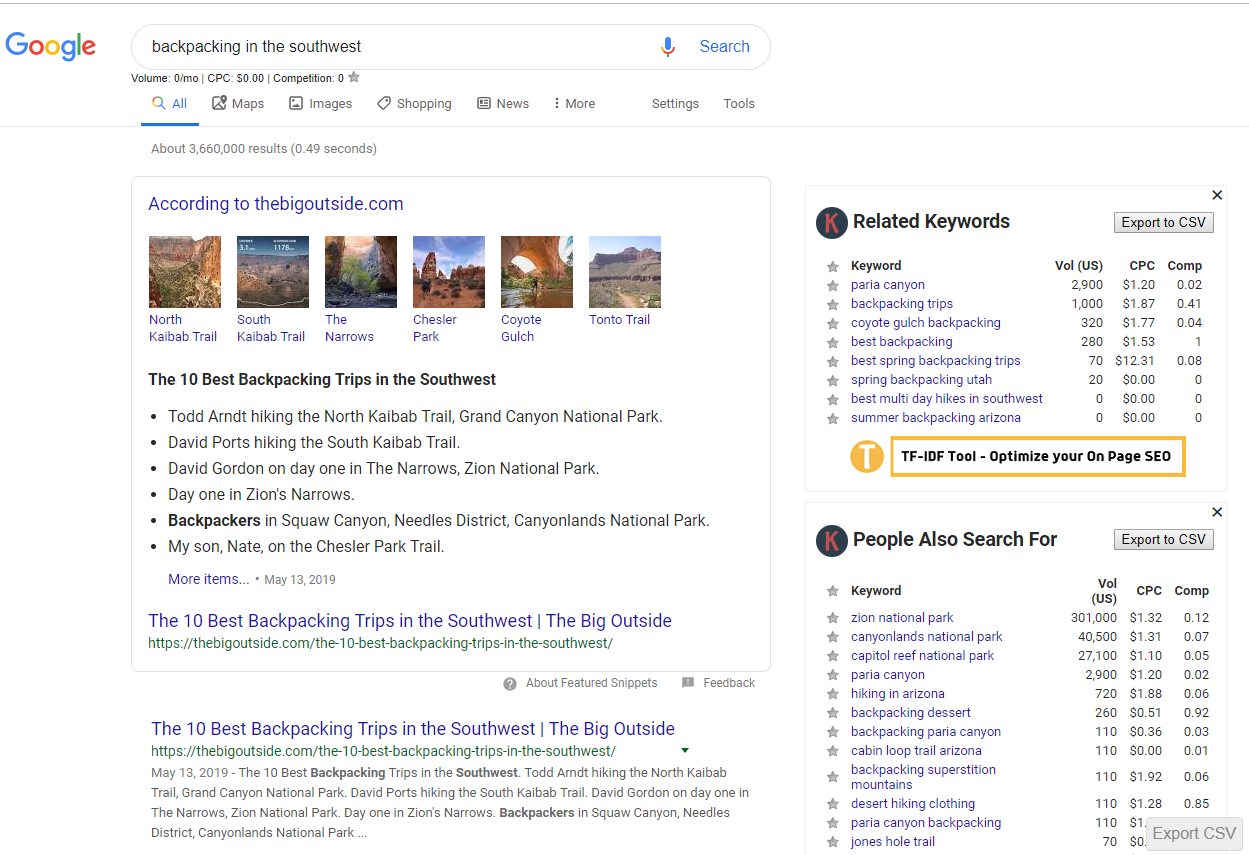The image size is (1249, 855).
Task: Open the green dropdown arrow beside result URL
Action: click(685, 750)
